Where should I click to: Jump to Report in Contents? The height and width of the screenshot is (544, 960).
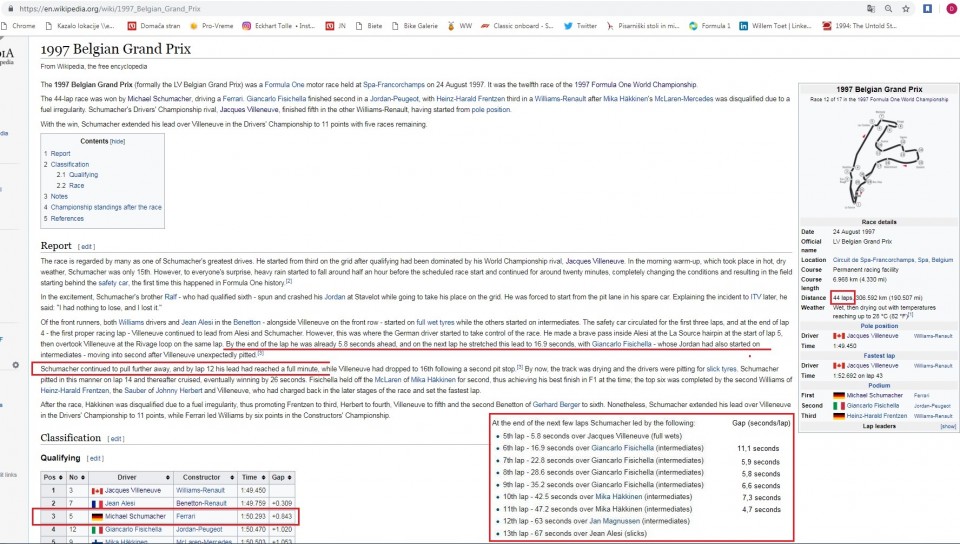(x=60, y=154)
